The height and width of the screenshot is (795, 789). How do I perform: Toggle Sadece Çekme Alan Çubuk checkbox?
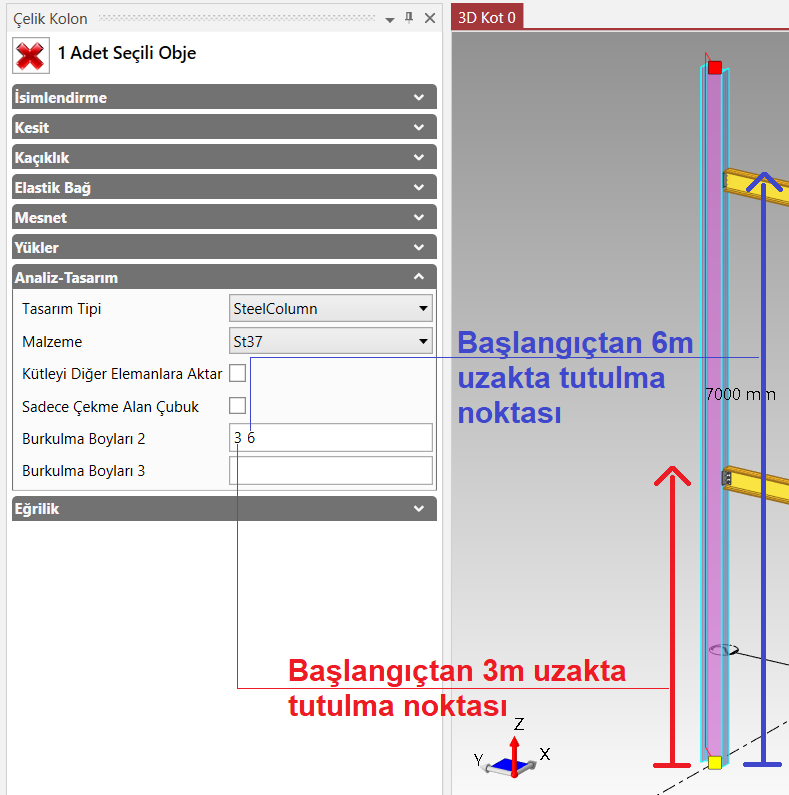click(238, 406)
